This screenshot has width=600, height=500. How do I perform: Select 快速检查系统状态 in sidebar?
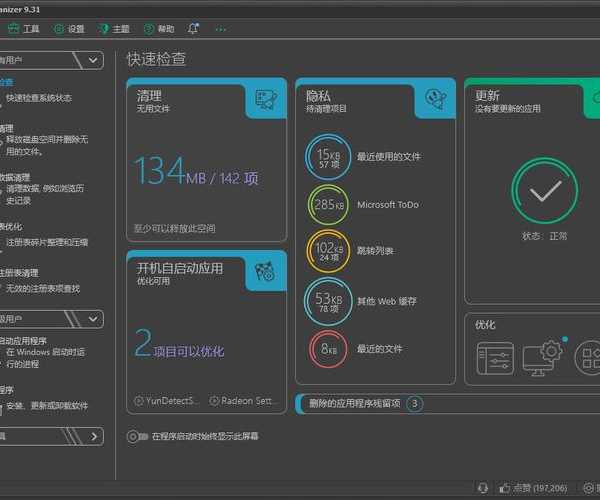click(x=39, y=98)
